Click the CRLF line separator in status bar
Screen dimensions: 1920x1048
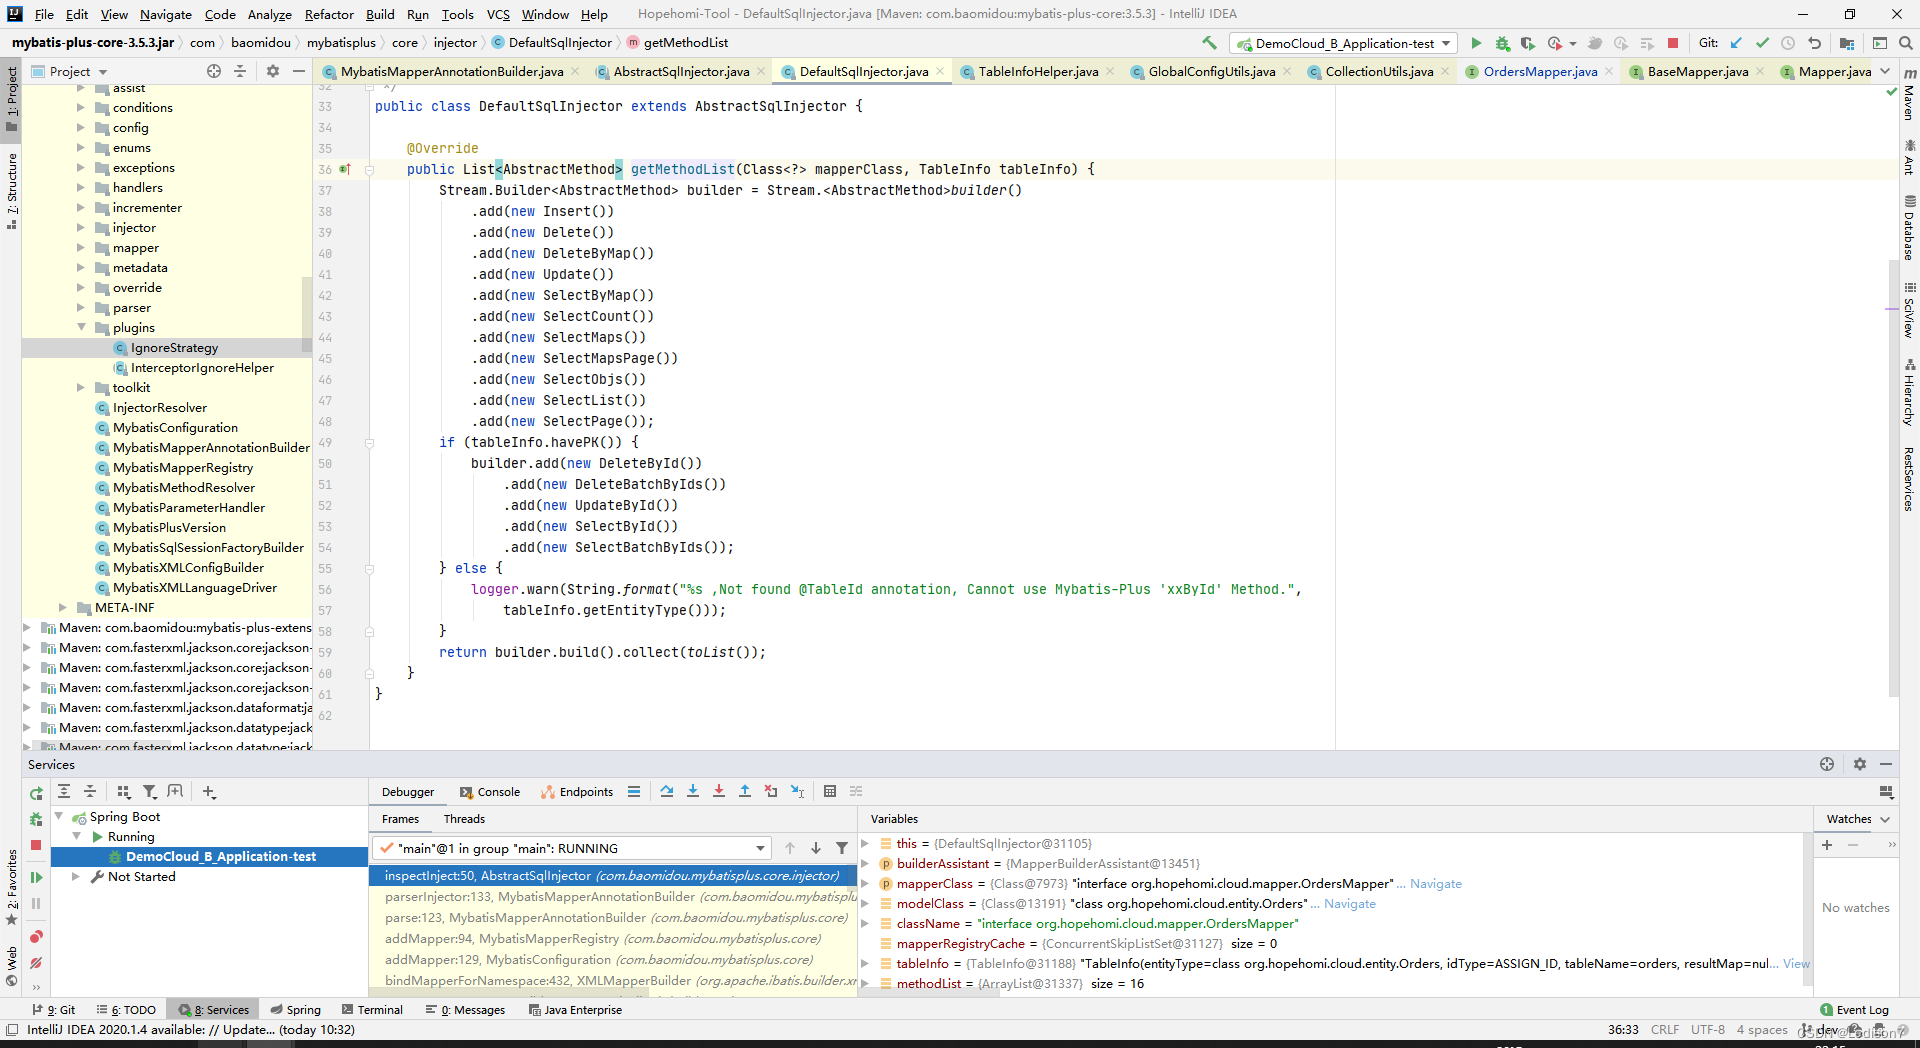tap(1665, 1029)
